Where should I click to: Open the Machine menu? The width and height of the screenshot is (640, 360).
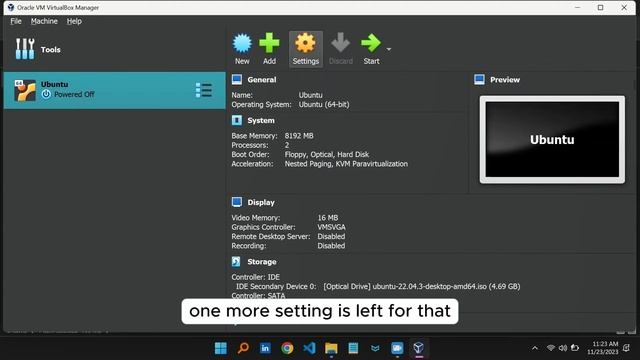(x=44, y=21)
